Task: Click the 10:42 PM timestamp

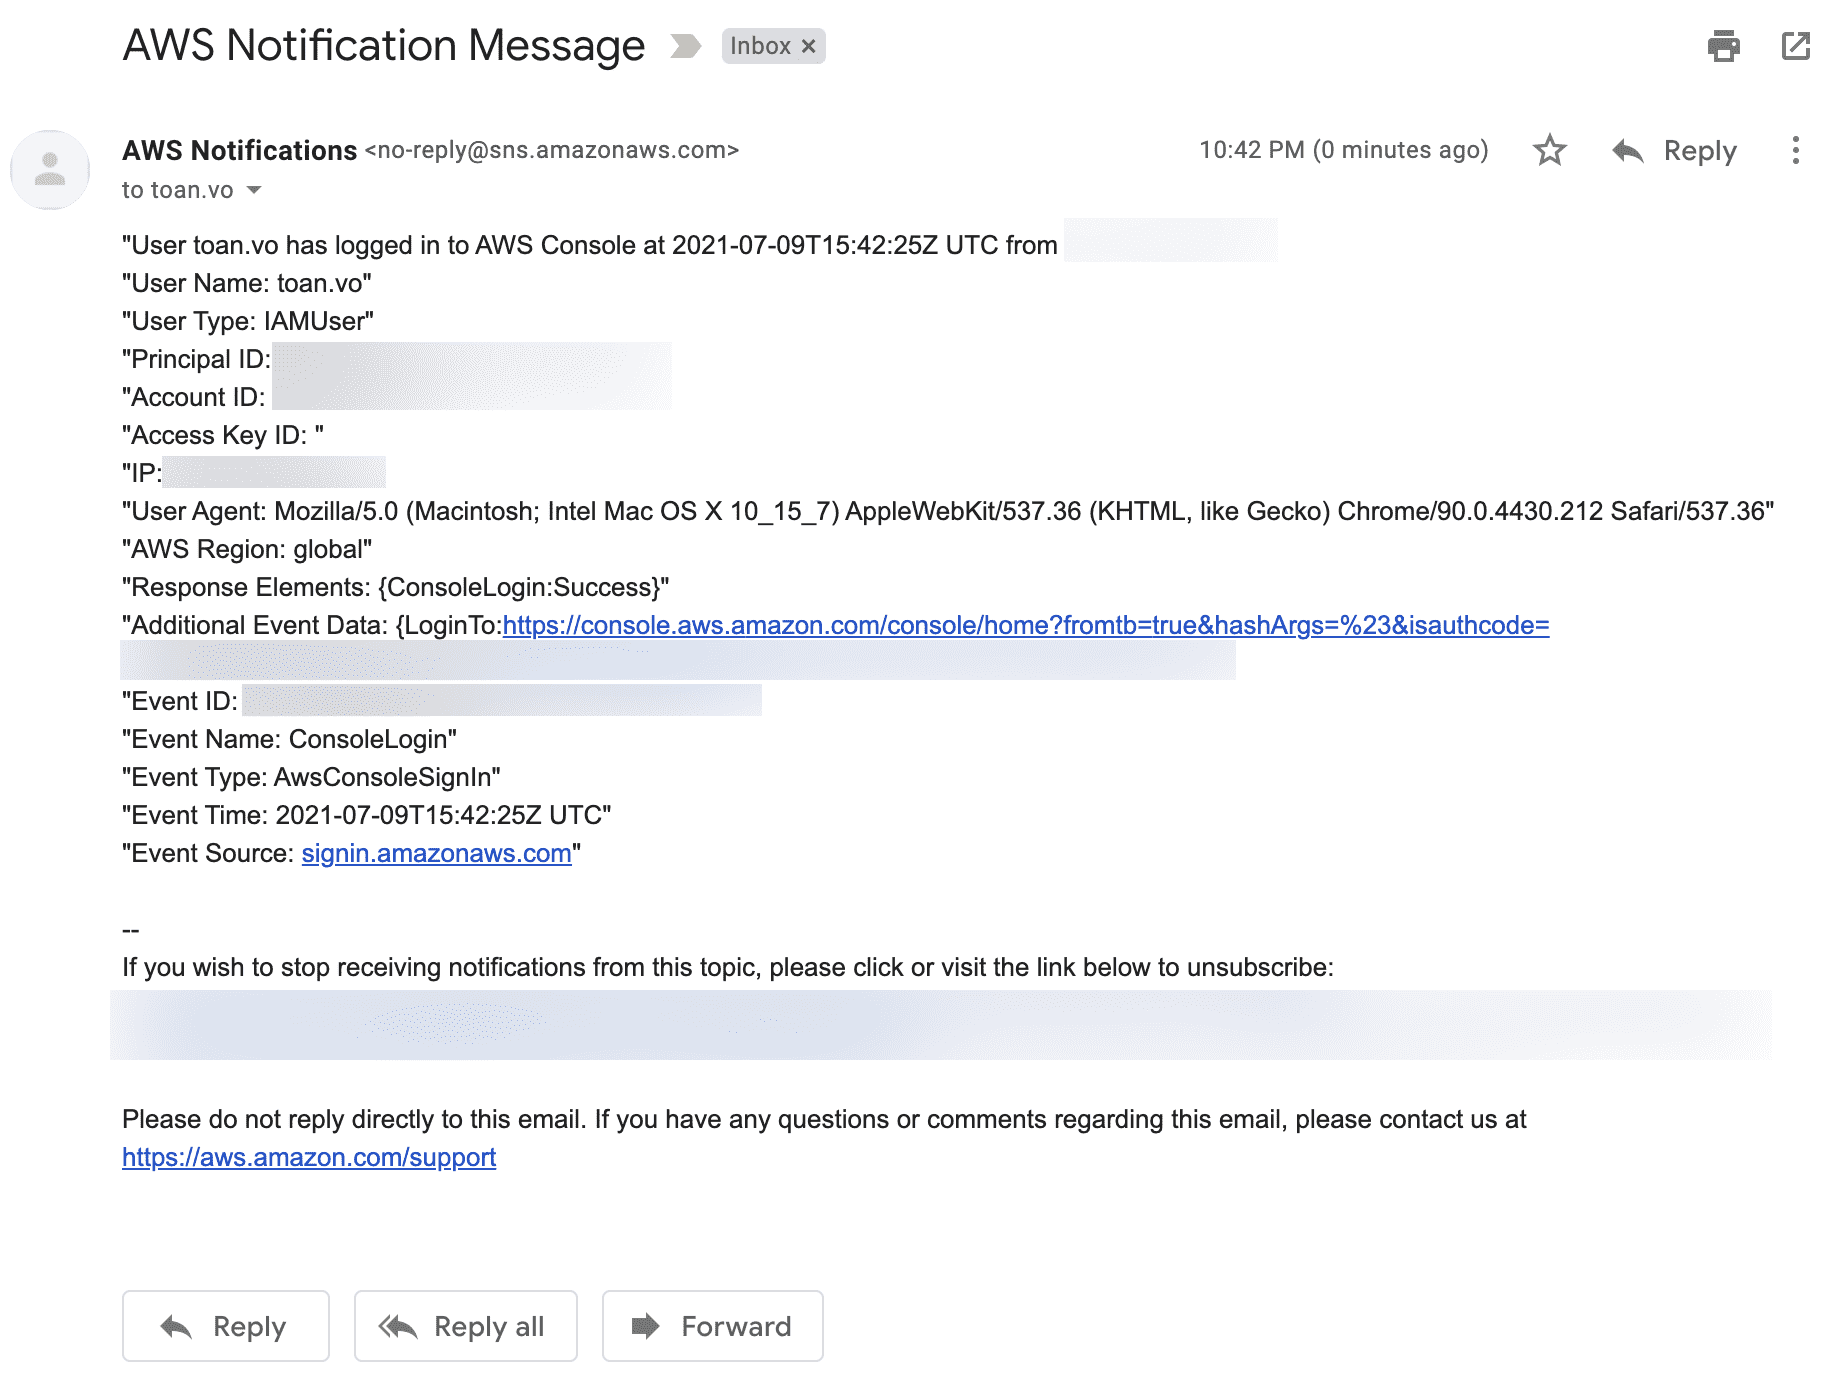Action: (x=1343, y=150)
